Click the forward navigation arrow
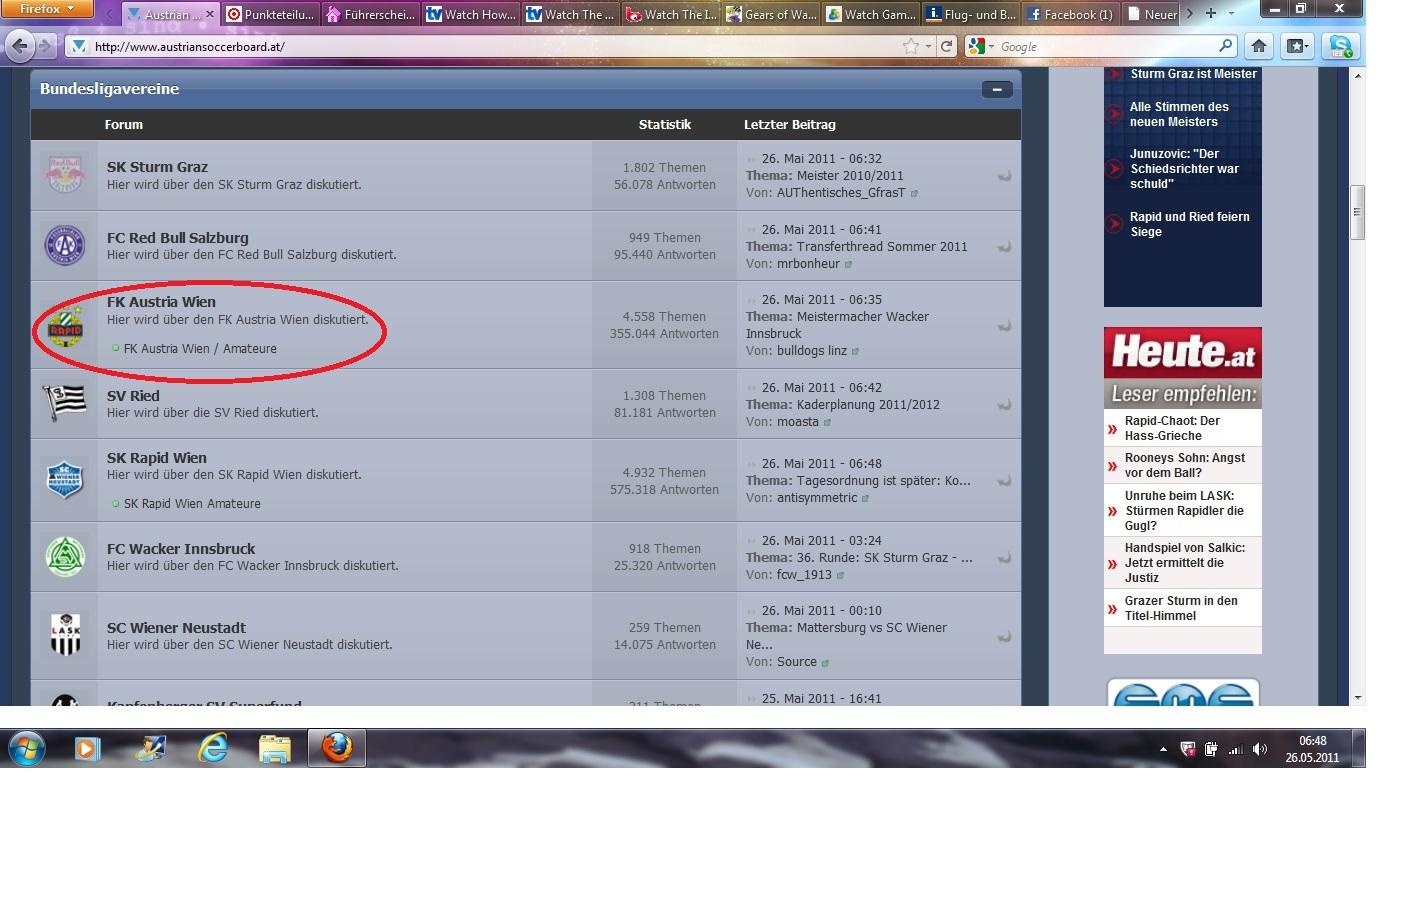Image resolution: width=1424 pixels, height=906 pixels. (x=47, y=46)
